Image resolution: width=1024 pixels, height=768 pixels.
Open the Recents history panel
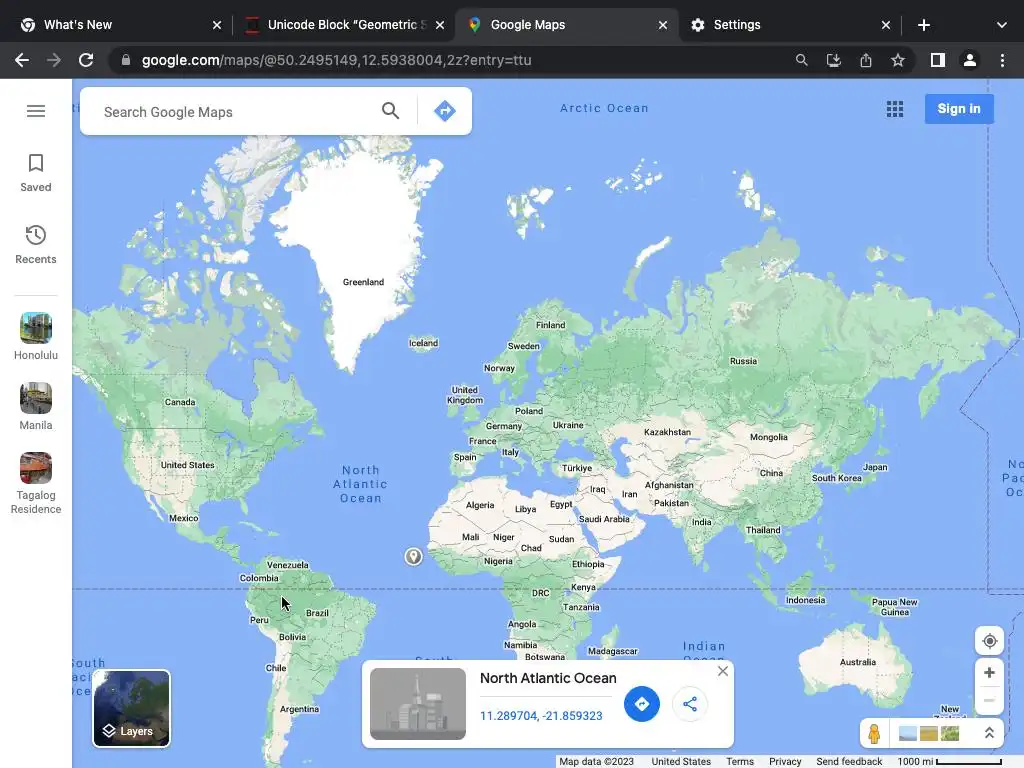pyautogui.click(x=36, y=245)
